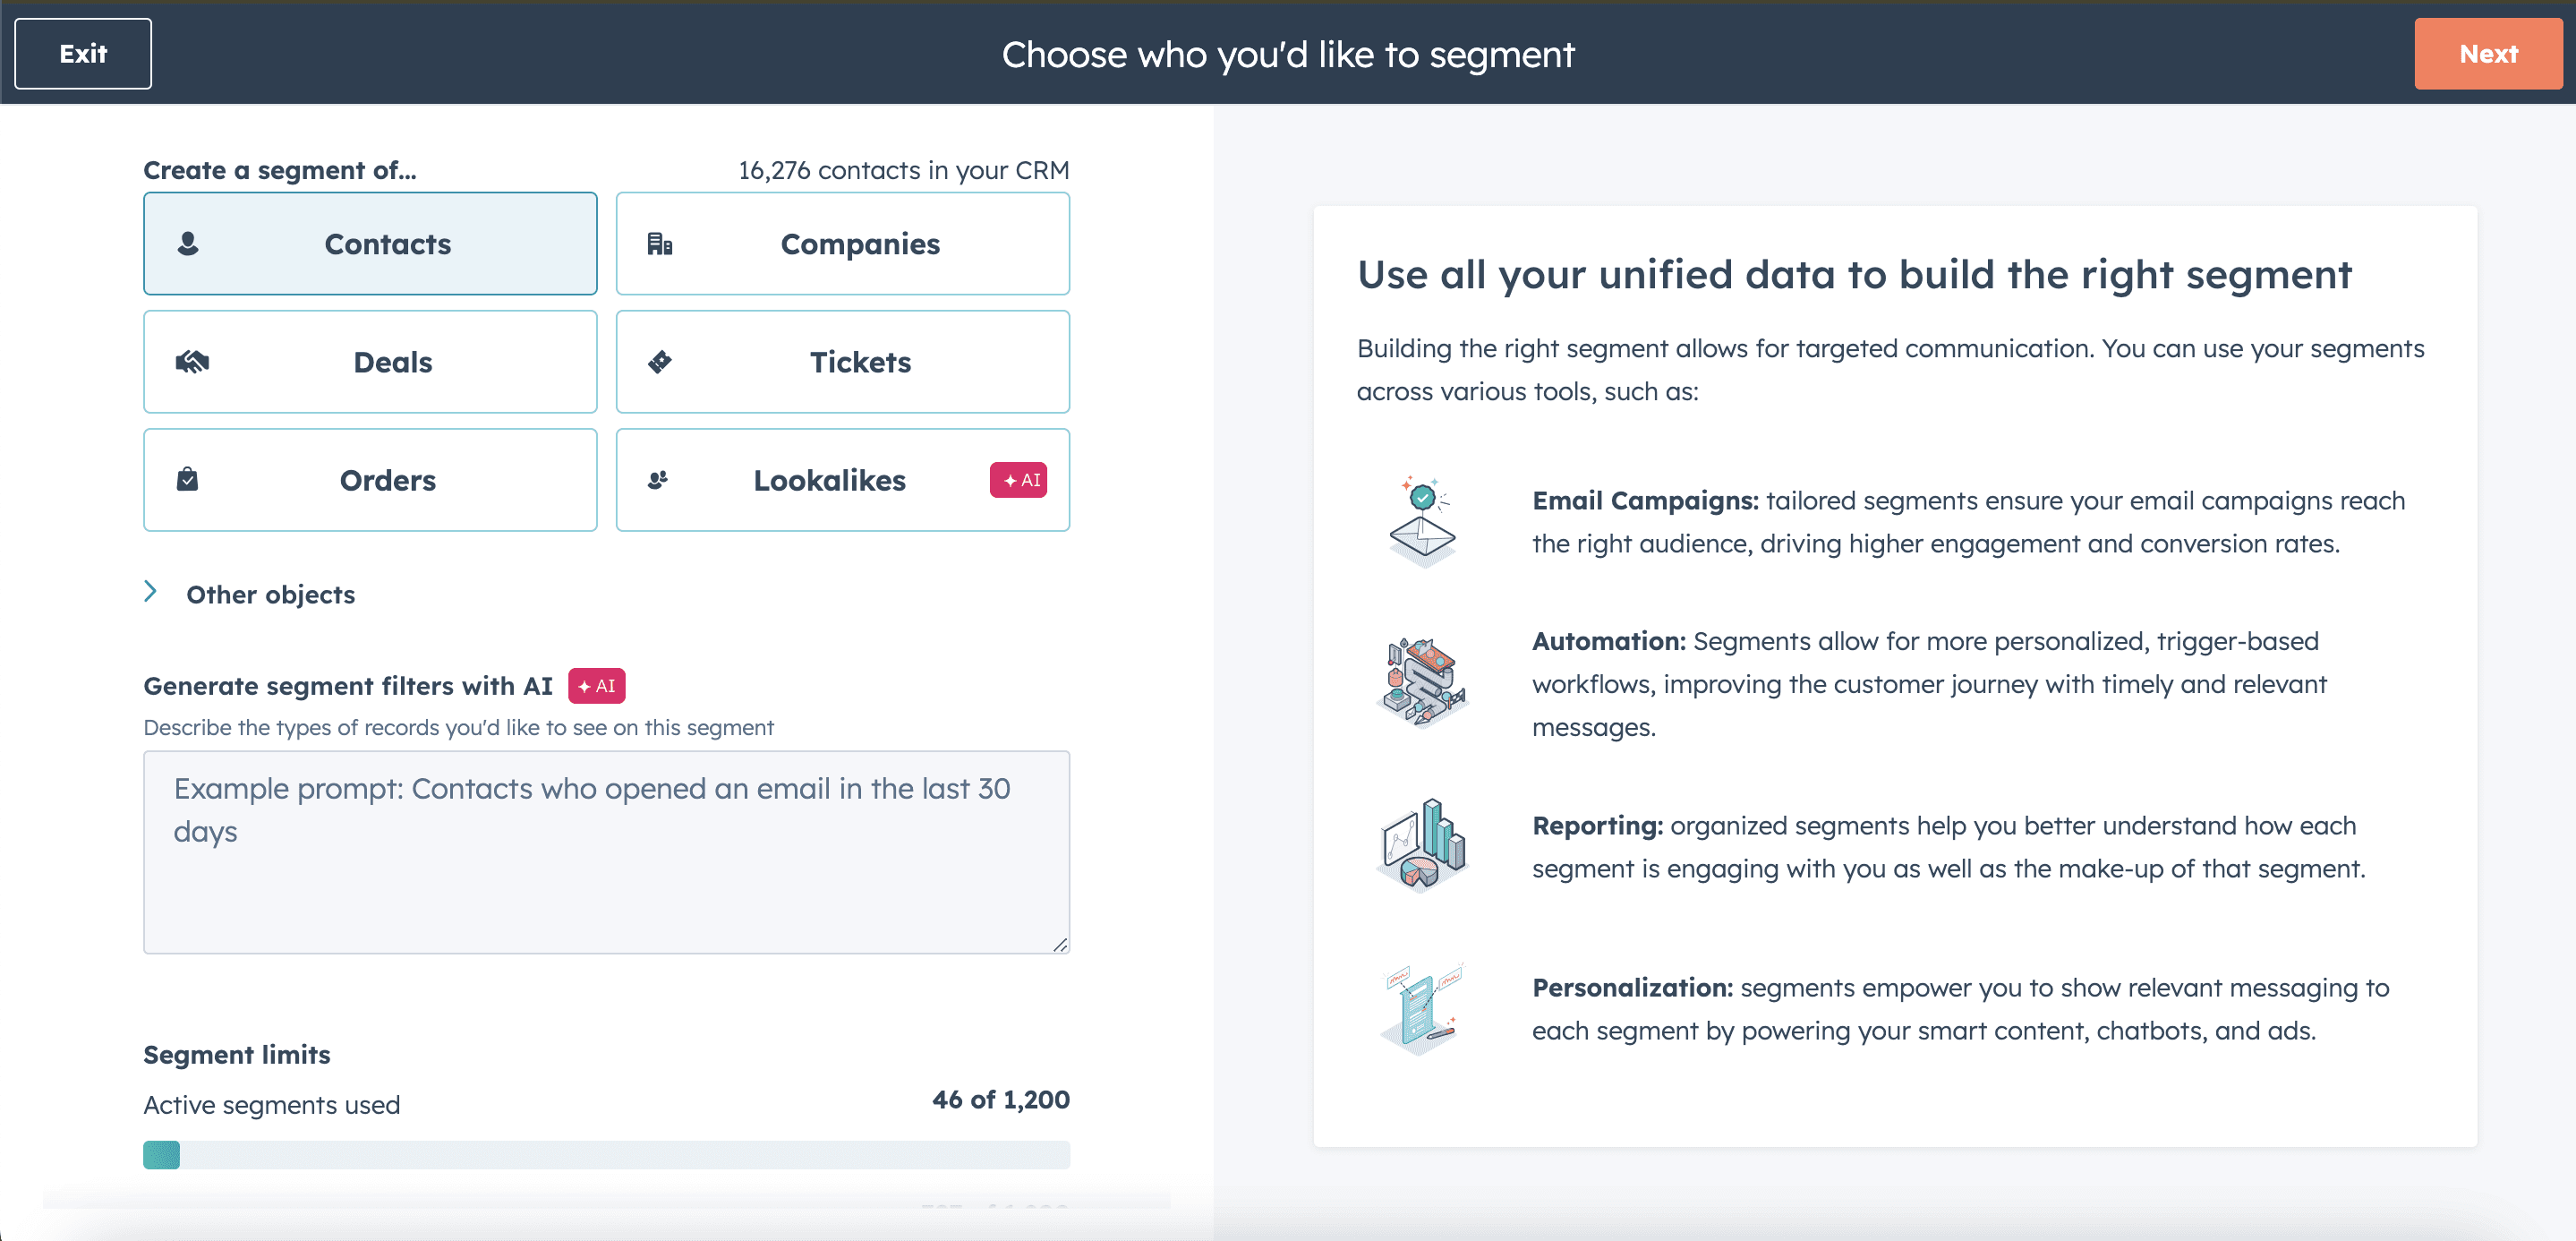2576x1241 pixels.
Task: Click the Next button
Action: (x=2488, y=53)
